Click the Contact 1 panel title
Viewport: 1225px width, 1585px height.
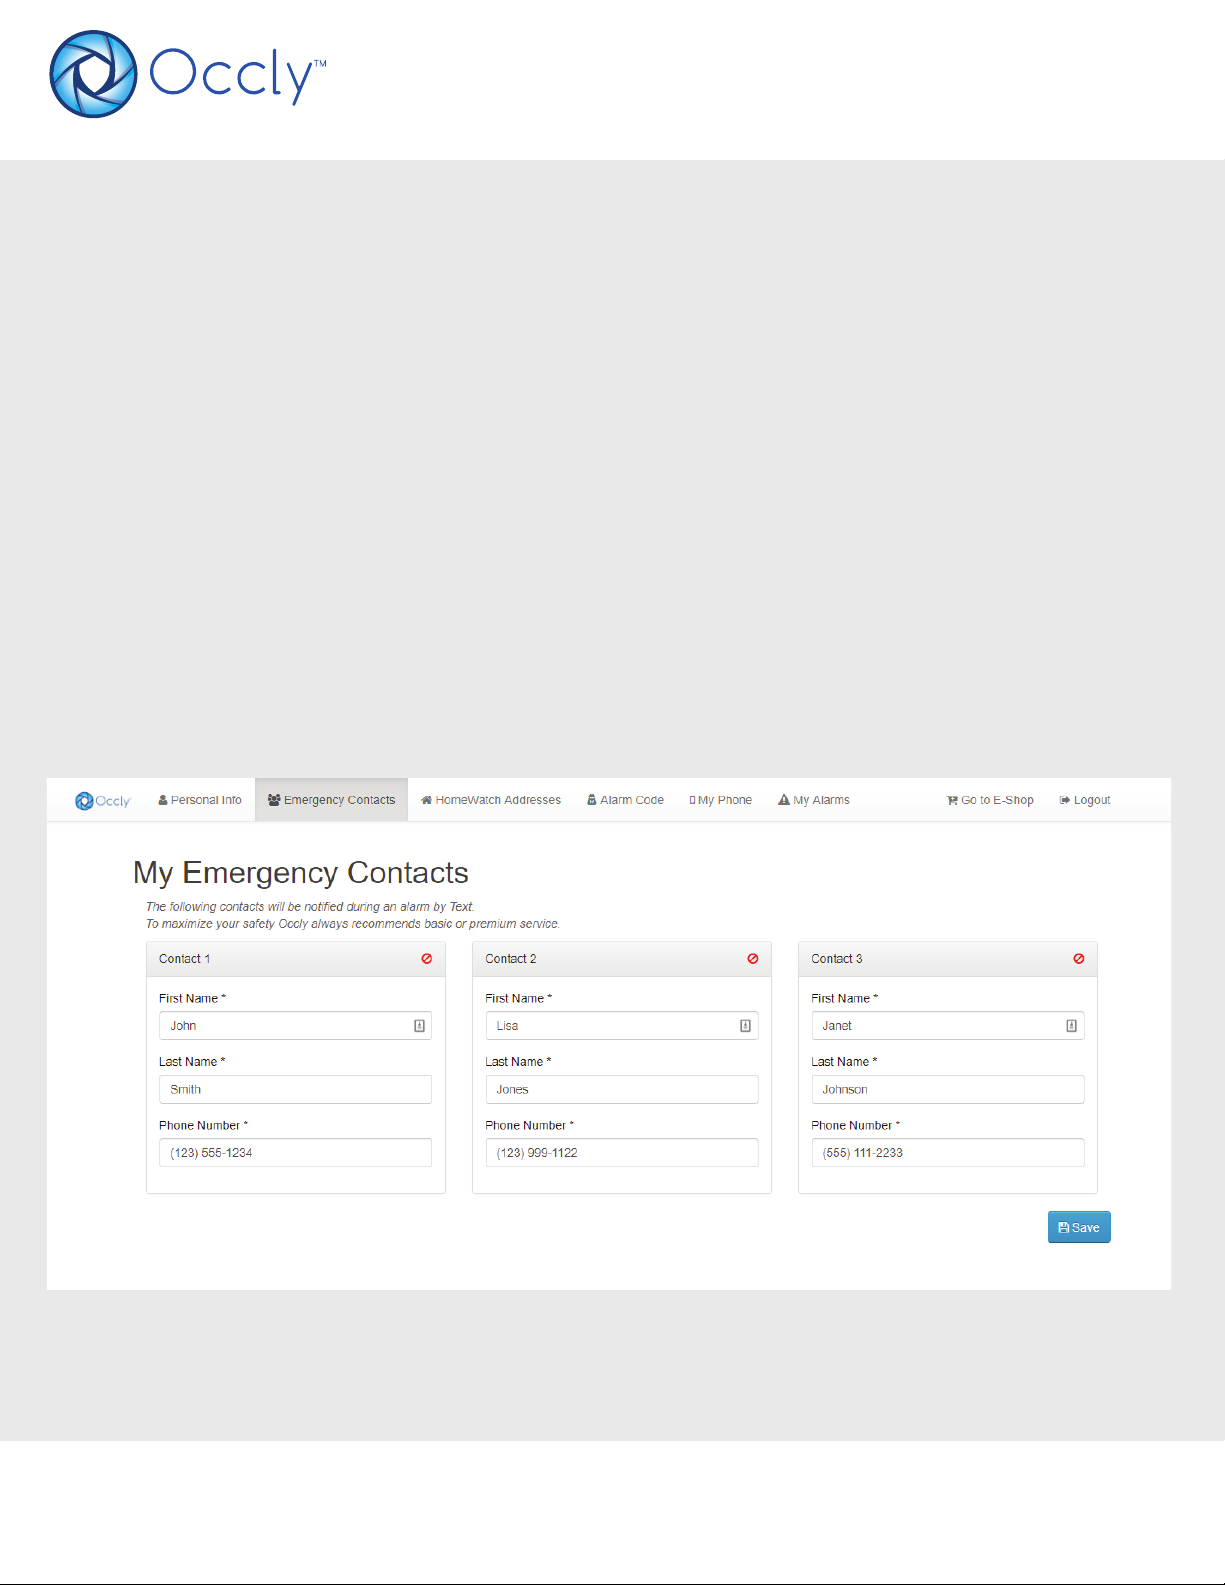click(x=184, y=958)
